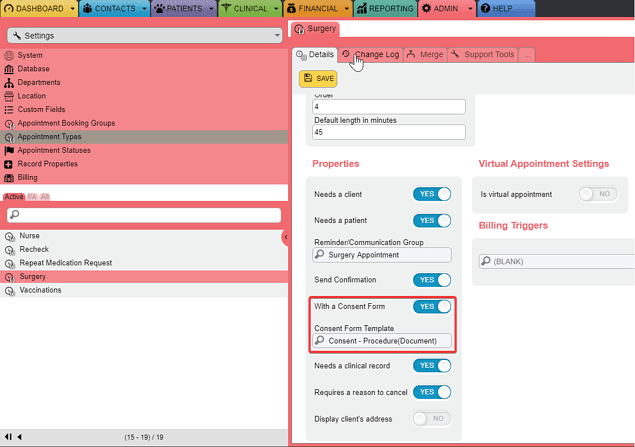Screen dimensions: 635x447
Task: Click the first page pagination icon
Action: [8, 437]
